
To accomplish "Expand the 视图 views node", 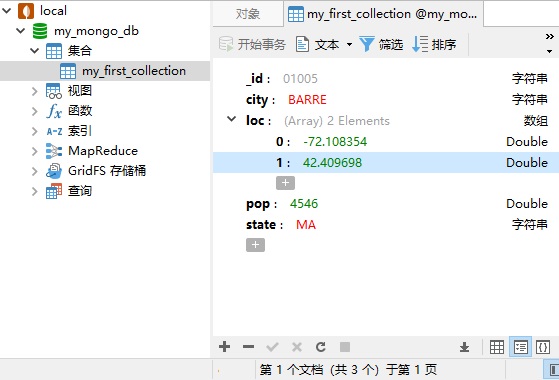I will coord(35,91).
